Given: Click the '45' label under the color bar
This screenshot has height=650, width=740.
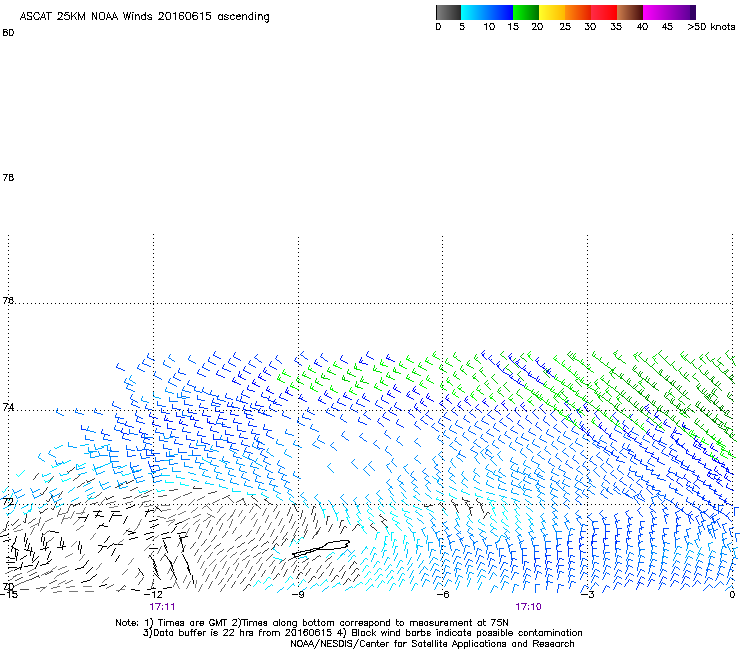Looking at the screenshot, I should pos(667,27).
